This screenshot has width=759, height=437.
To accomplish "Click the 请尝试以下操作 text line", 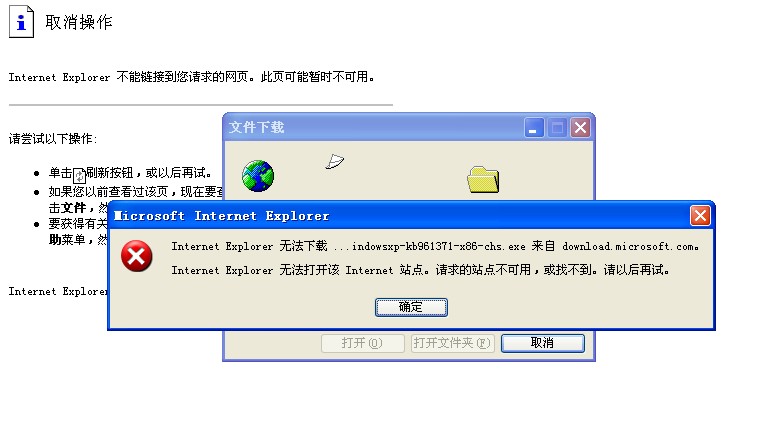I will 53,139.
